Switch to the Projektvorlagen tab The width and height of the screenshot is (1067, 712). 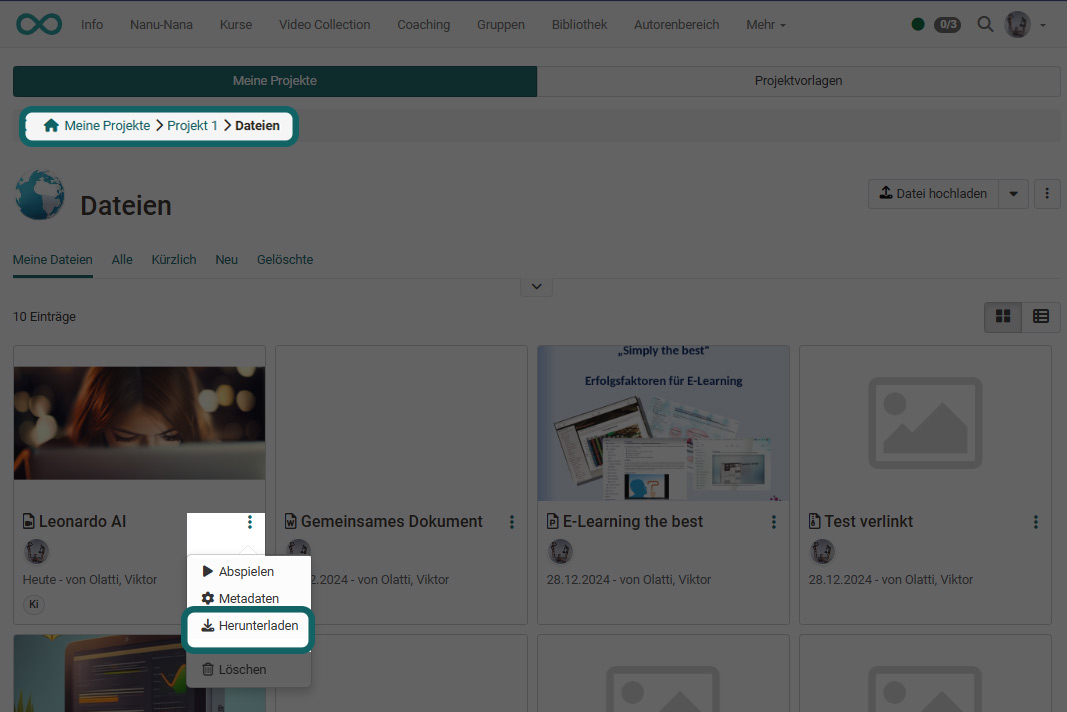[798, 81]
